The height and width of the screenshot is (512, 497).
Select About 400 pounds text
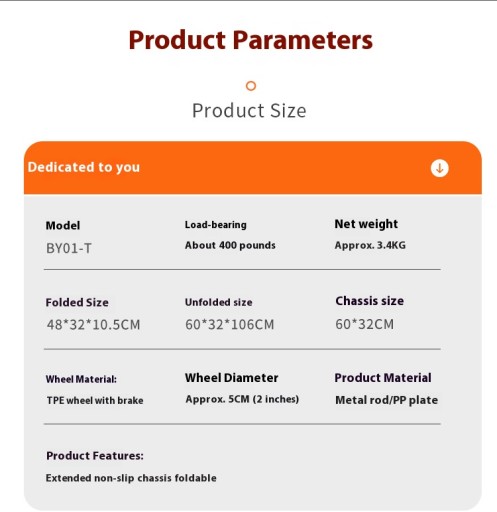tap(230, 245)
